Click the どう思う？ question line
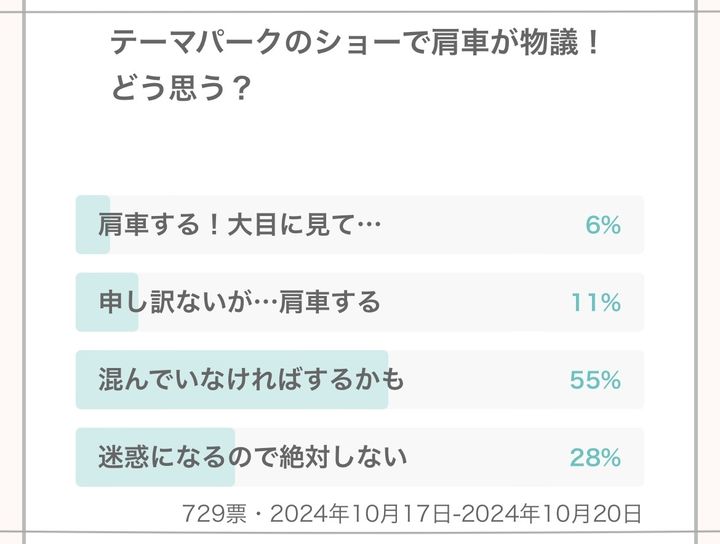Screen dimensions: 720x544 click(x=180, y=90)
